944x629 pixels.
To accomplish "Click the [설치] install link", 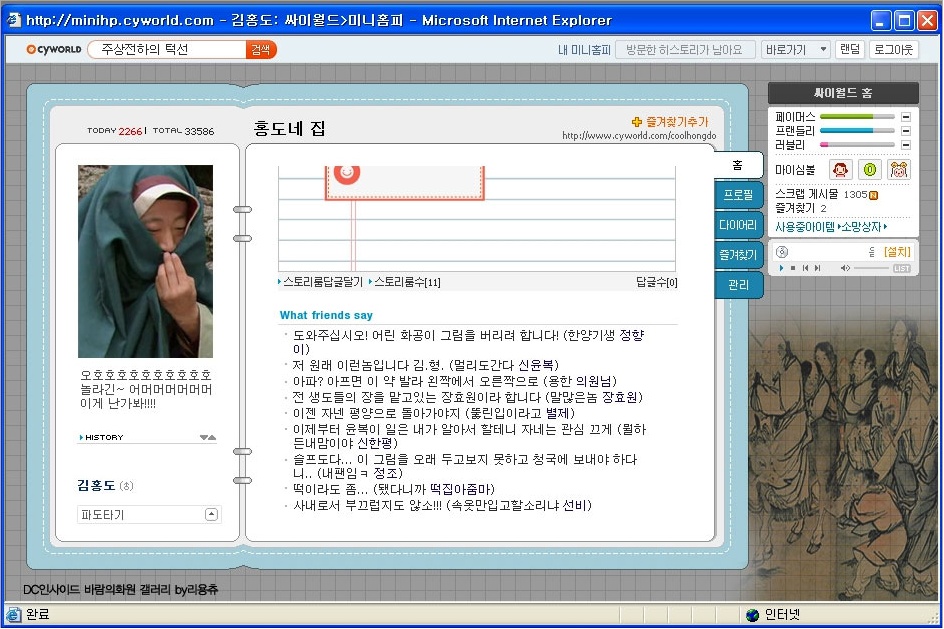I will [x=897, y=252].
